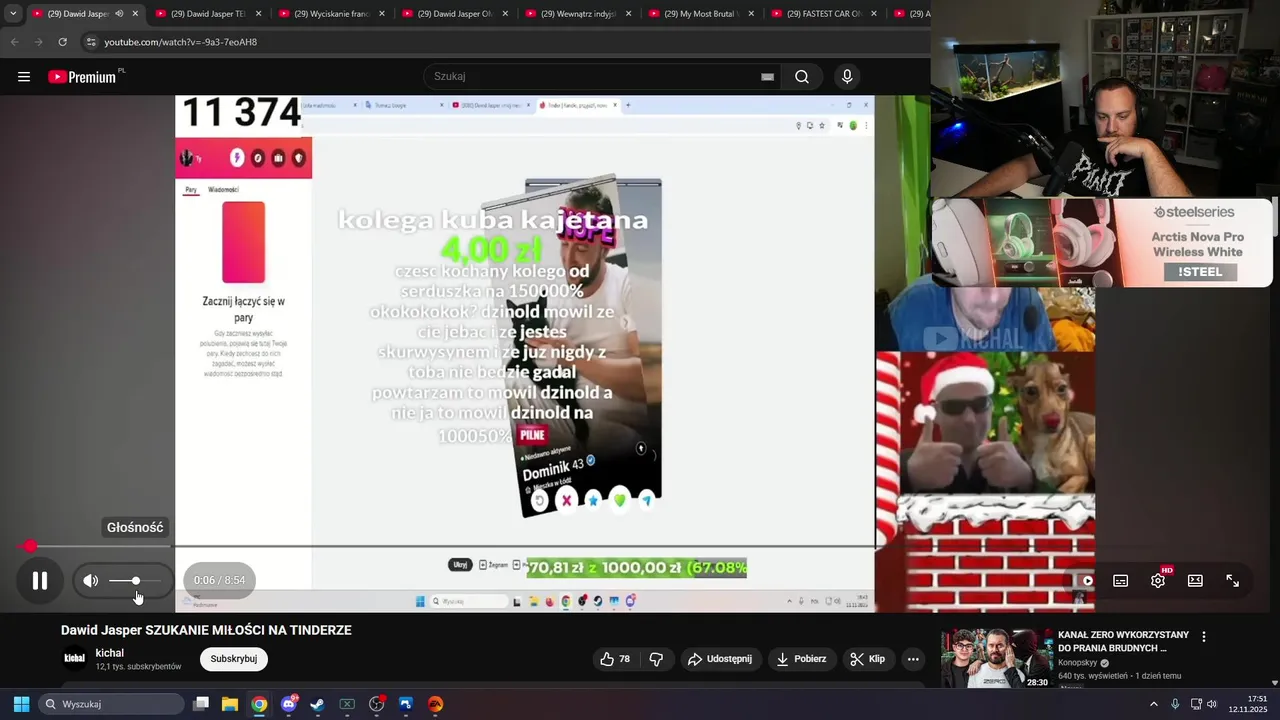Open EA app from the taskbar
The image size is (1280, 720).
click(x=436, y=704)
